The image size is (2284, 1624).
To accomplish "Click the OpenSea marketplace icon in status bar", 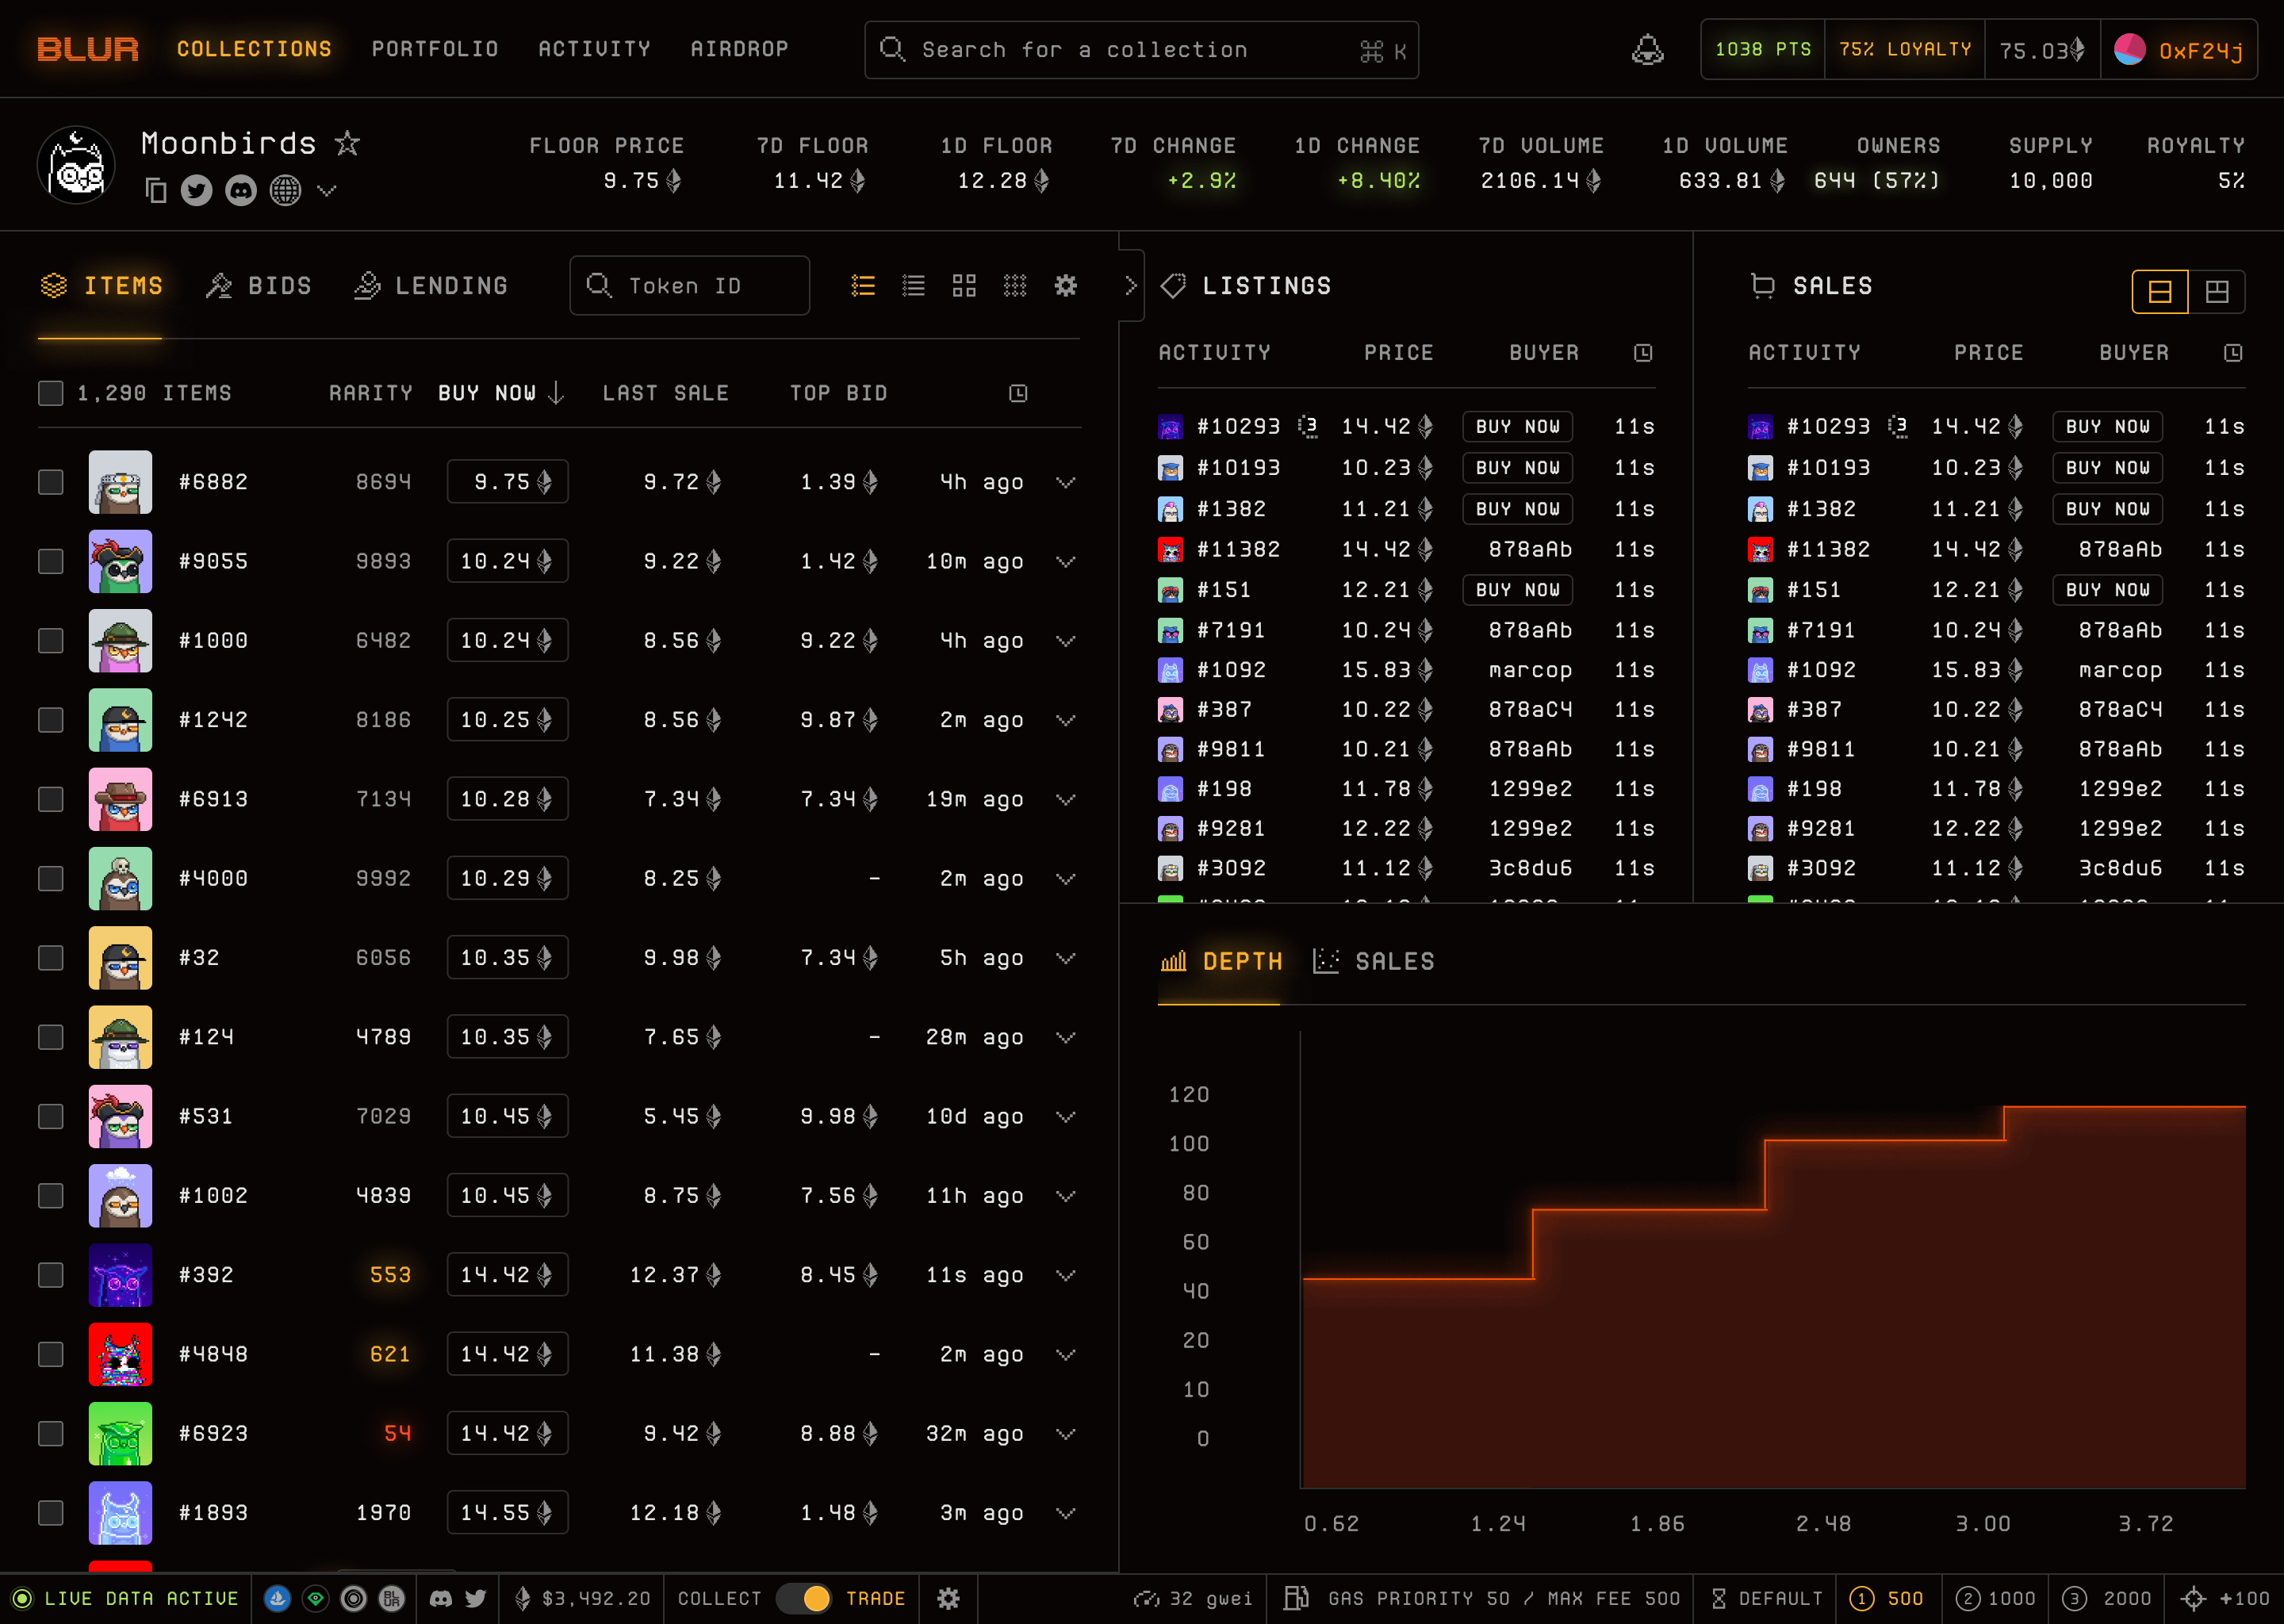I will (x=278, y=1598).
